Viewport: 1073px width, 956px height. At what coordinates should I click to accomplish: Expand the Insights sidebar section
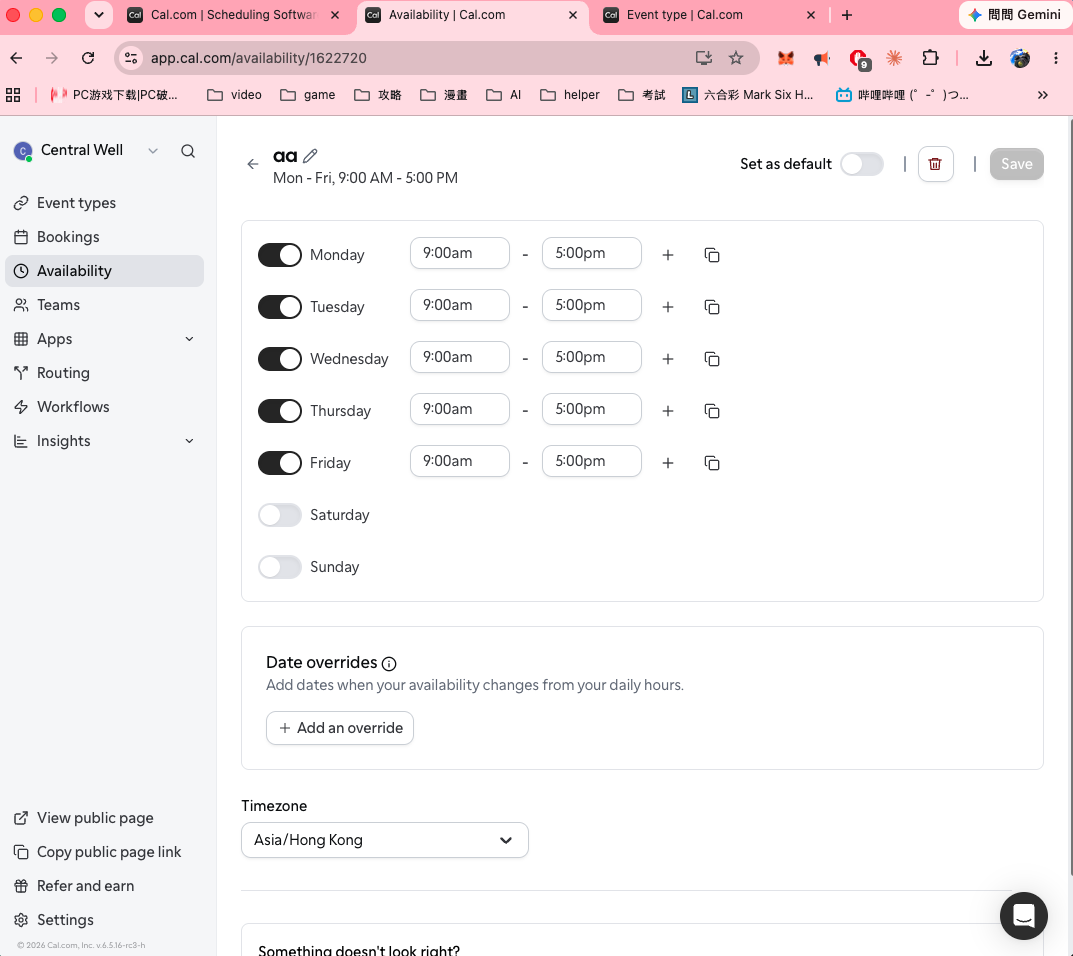(x=190, y=441)
